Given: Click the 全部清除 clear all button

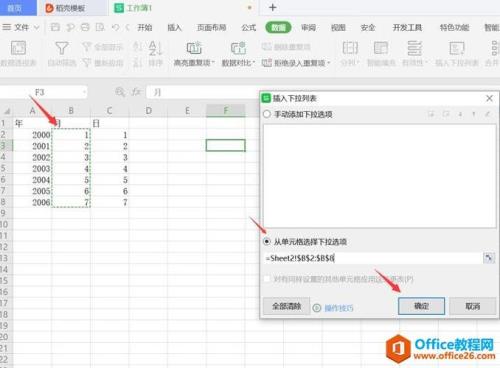Looking at the screenshot, I should 286,306.
